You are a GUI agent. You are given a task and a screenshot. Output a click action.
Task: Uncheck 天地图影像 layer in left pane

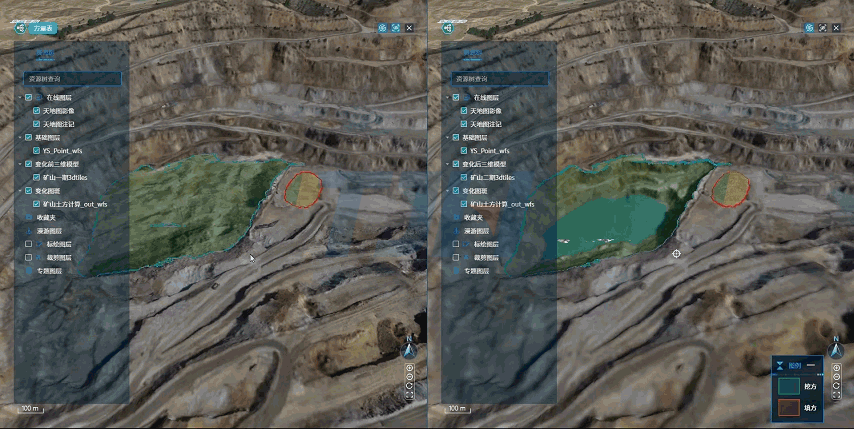(x=35, y=110)
